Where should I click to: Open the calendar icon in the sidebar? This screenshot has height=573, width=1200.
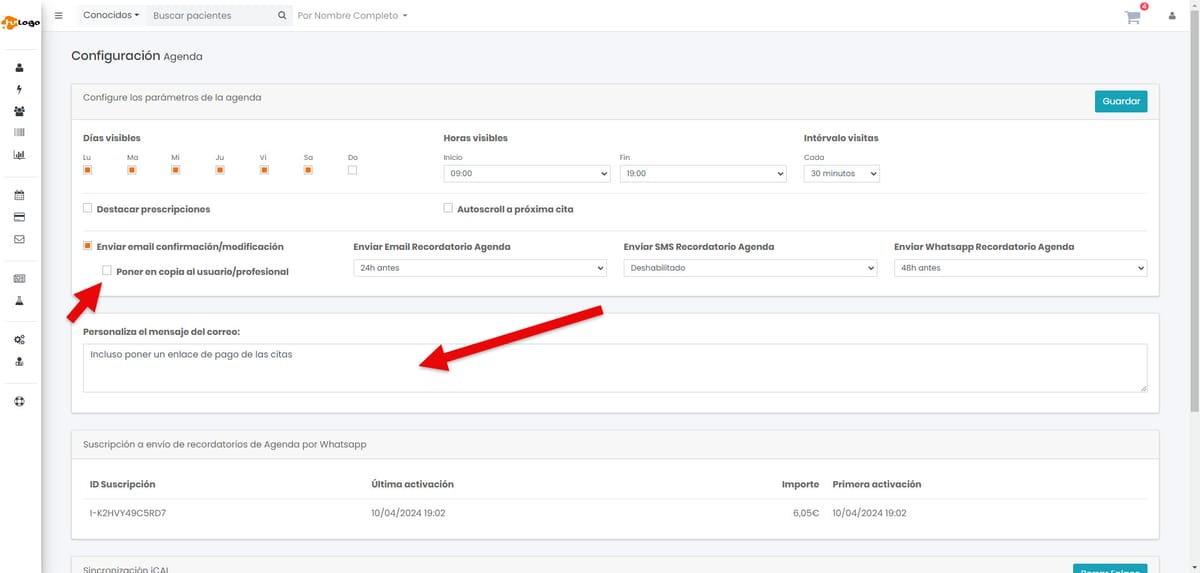[19, 195]
